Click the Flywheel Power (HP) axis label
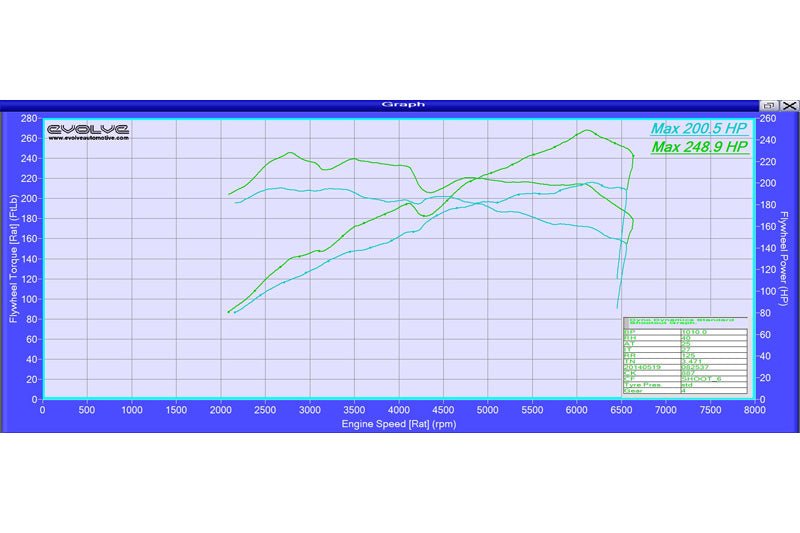 (786, 258)
